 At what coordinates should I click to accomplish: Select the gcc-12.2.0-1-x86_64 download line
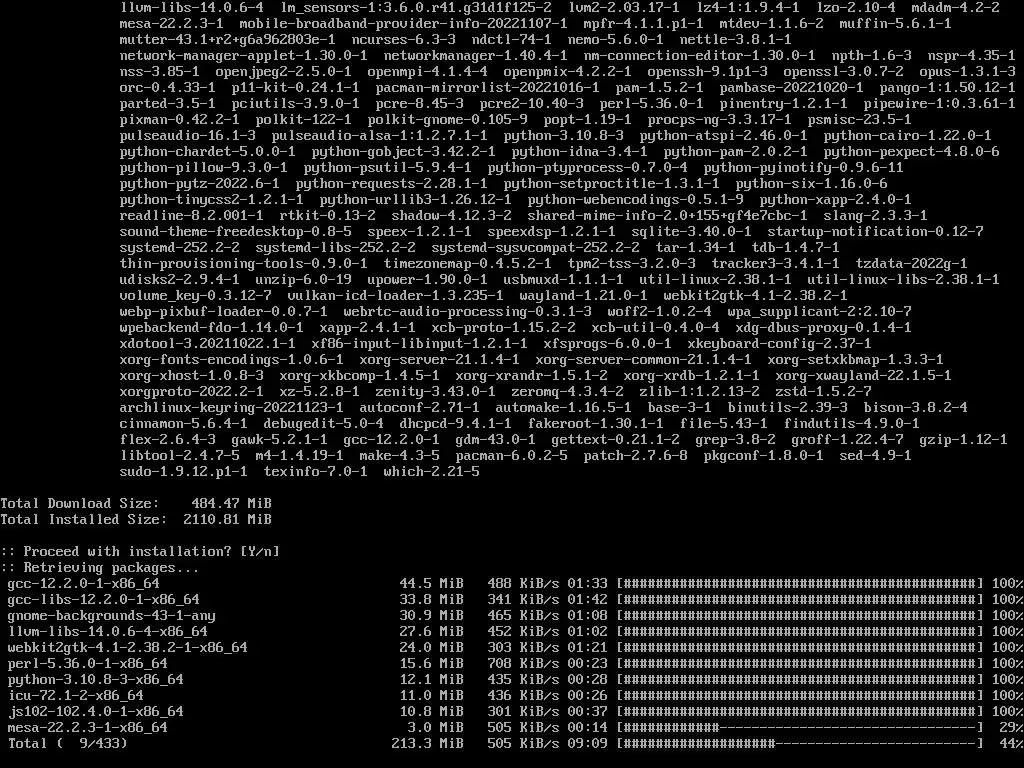pyautogui.click(x=512, y=583)
